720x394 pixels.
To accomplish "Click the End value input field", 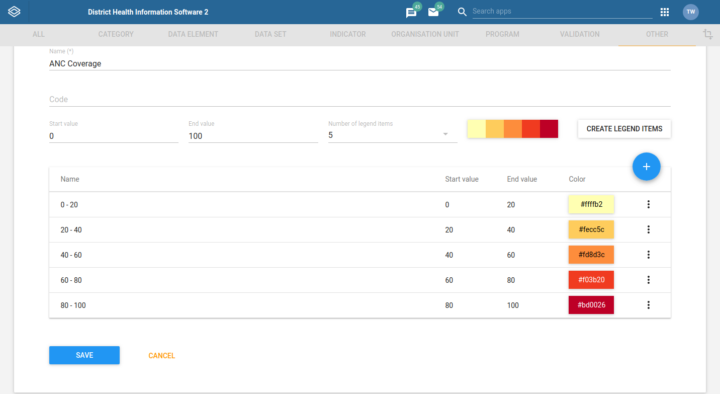I will tap(253, 136).
